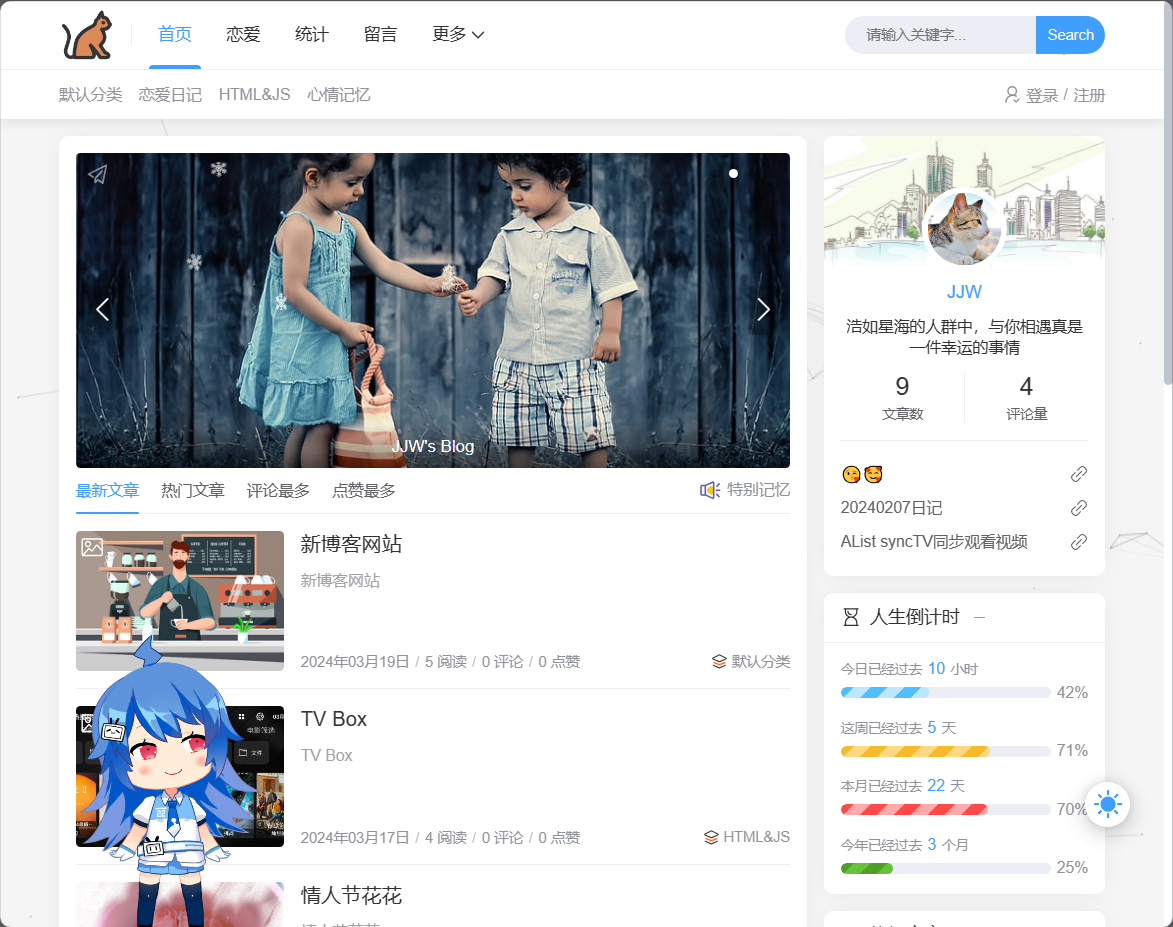Click the 2024年03月17日 article date
The width and height of the screenshot is (1173, 927).
point(355,838)
